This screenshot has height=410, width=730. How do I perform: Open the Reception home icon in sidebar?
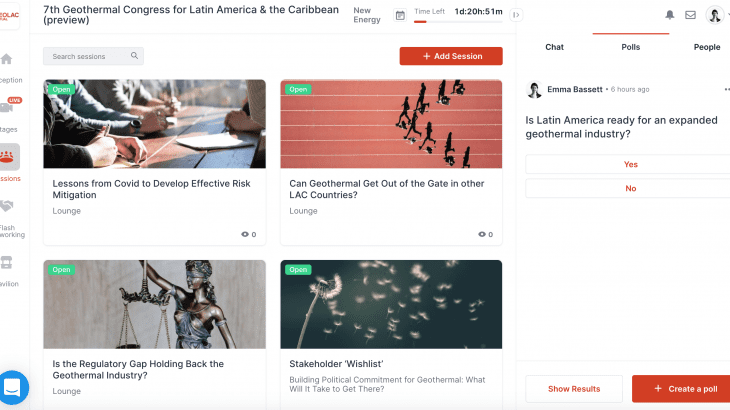point(6,59)
